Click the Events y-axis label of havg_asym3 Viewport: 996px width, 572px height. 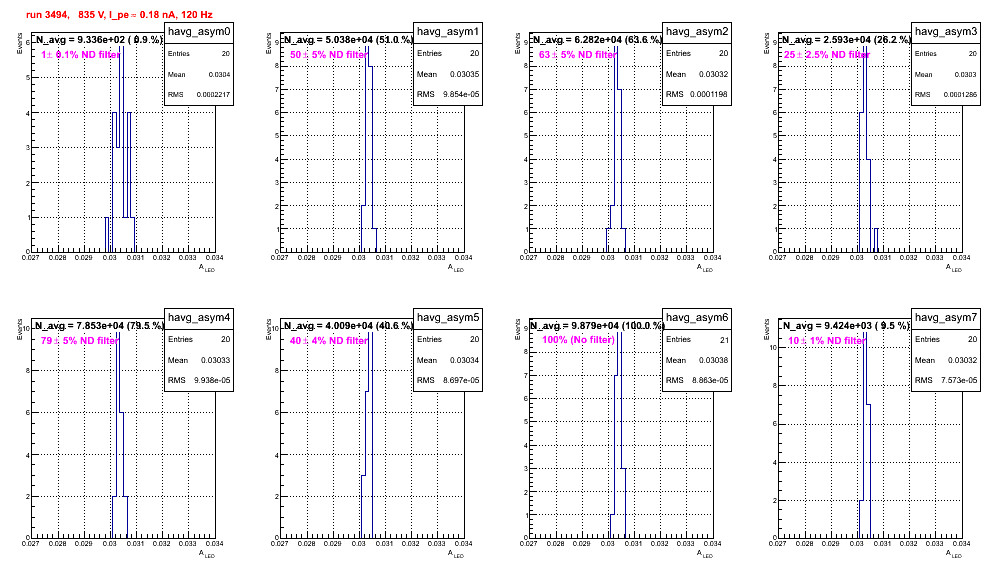[766, 43]
